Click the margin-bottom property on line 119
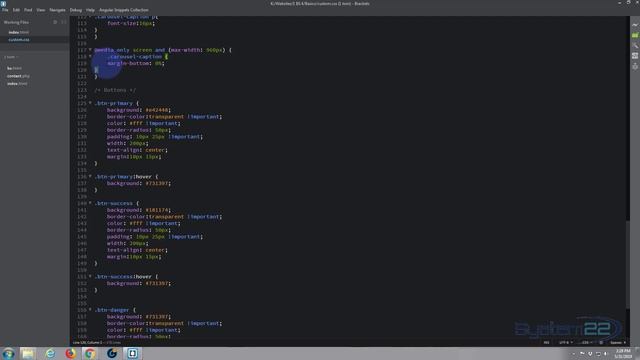 pos(129,63)
